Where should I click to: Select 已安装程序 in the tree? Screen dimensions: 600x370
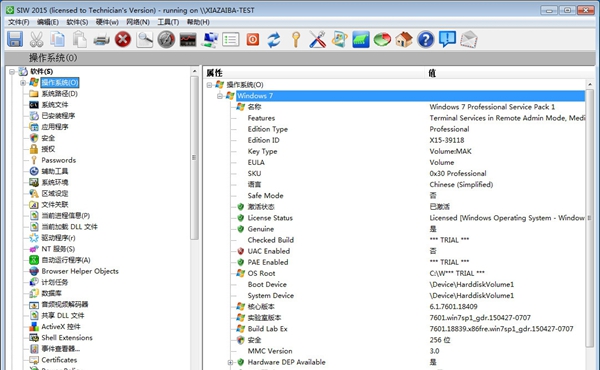coord(58,116)
